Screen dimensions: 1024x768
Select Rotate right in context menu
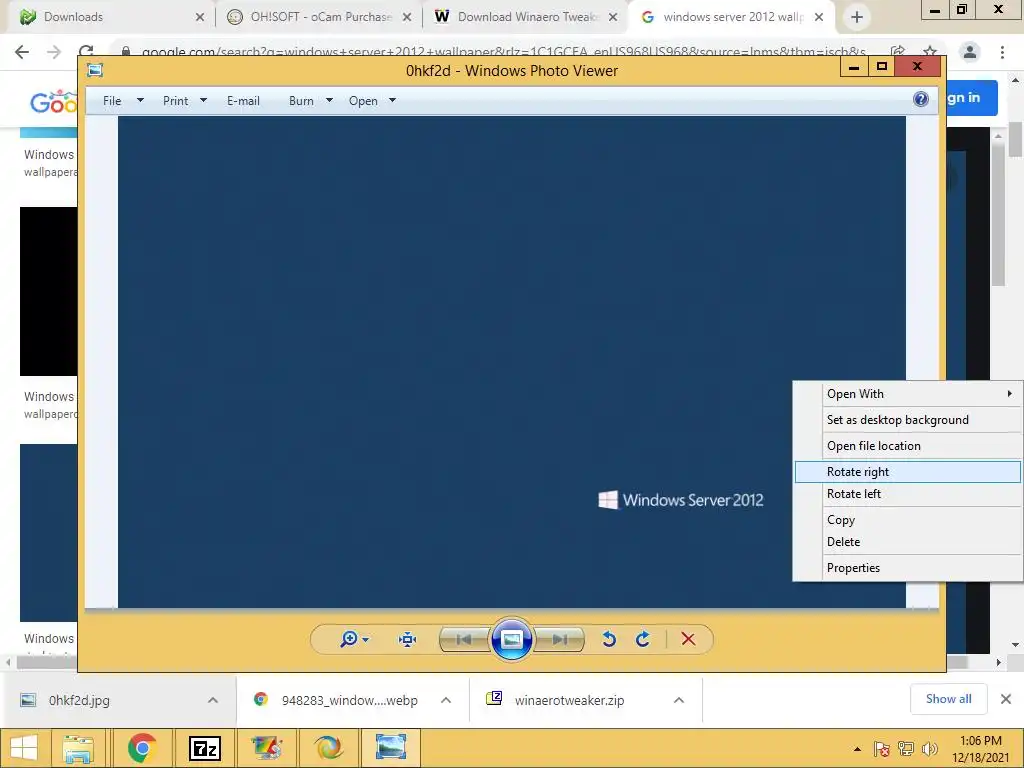pos(908,472)
